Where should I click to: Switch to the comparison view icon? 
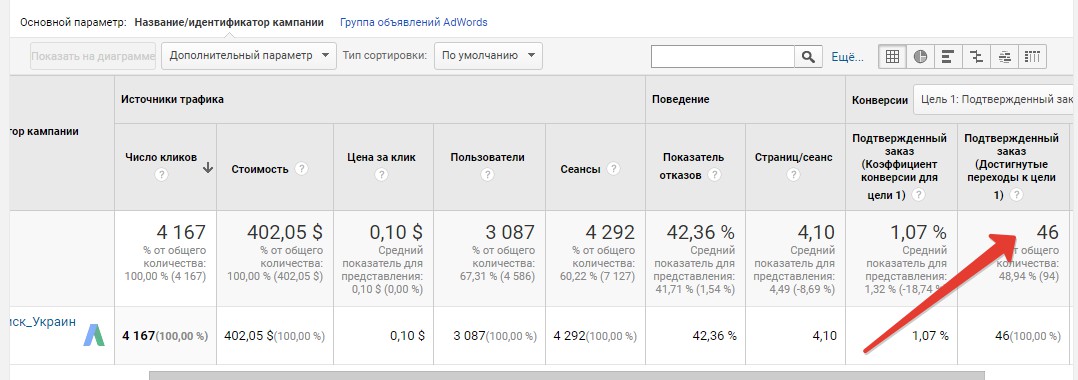click(976, 57)
